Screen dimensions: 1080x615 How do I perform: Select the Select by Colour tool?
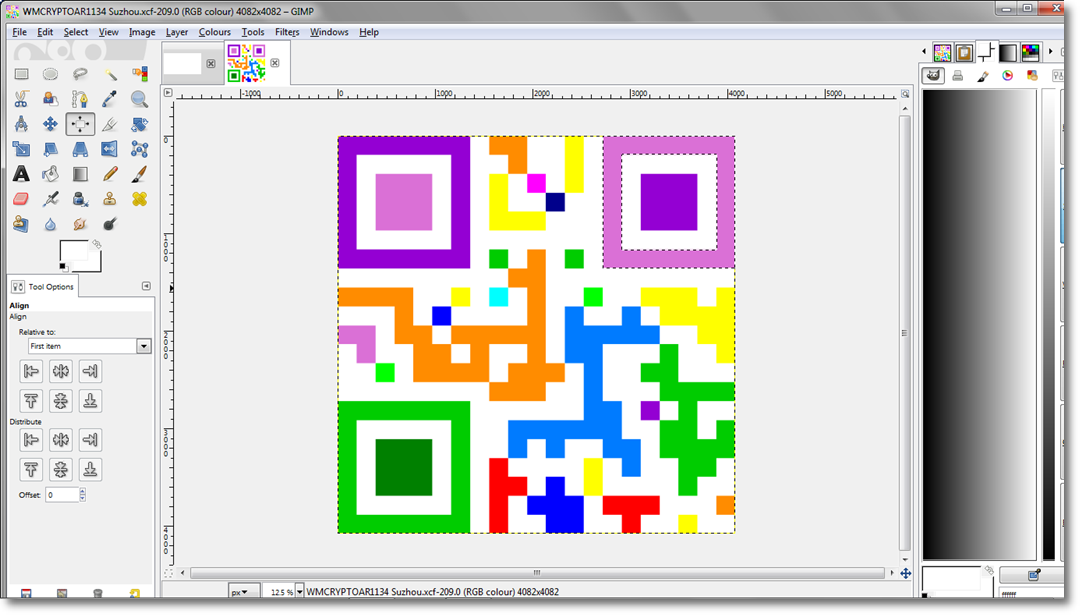tap(140, 74)
